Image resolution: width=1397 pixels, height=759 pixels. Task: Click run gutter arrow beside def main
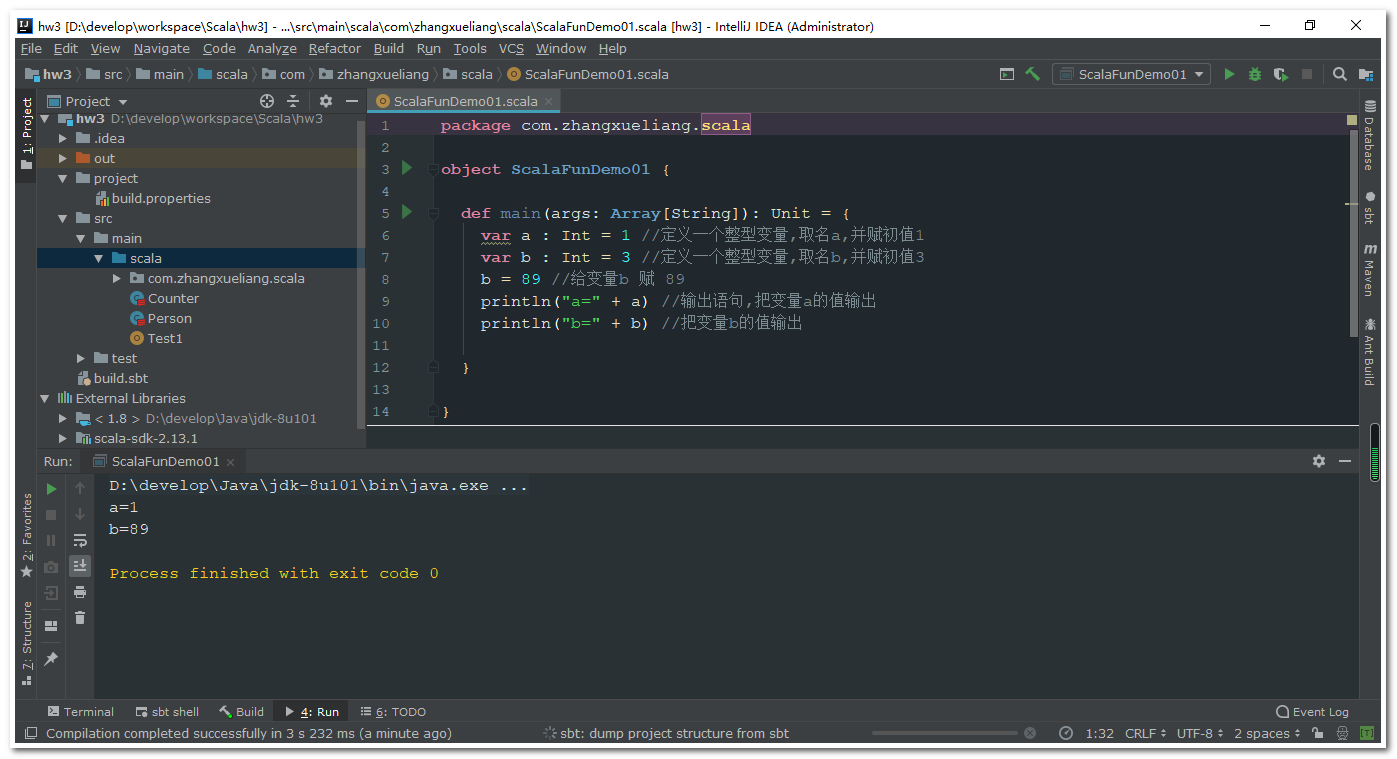(407, 212)
